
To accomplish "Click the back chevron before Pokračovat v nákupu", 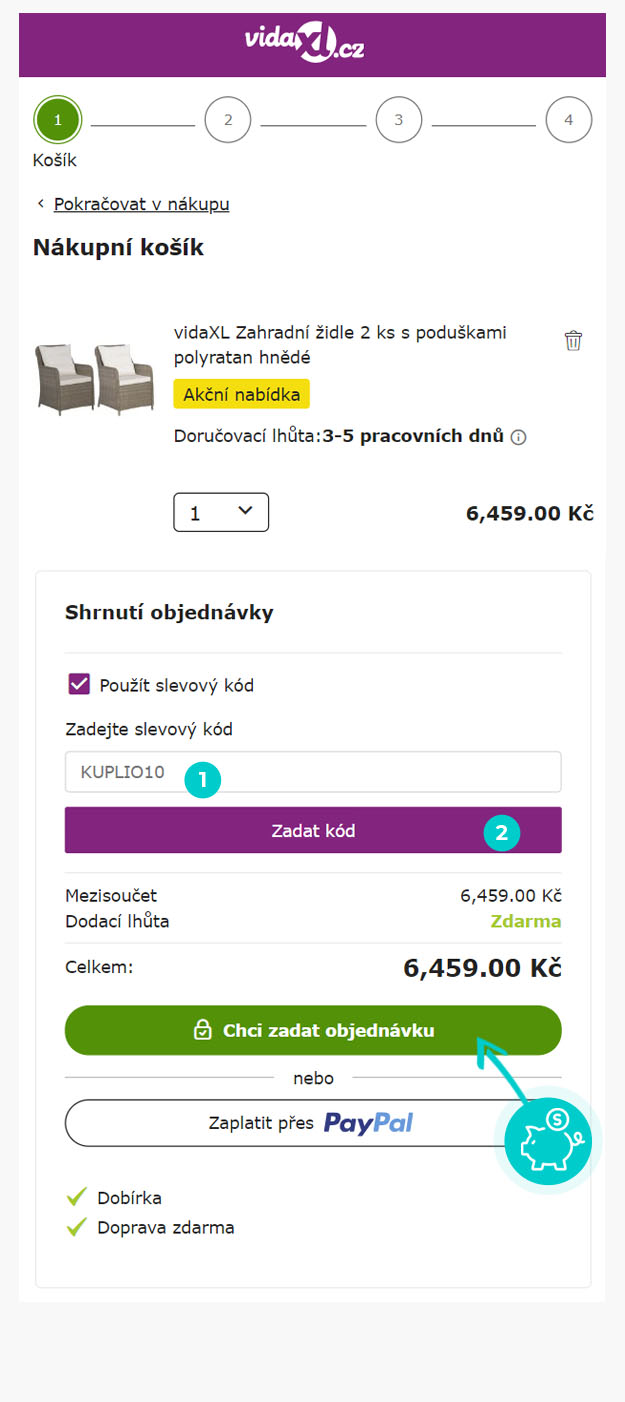I will (41, 204).
